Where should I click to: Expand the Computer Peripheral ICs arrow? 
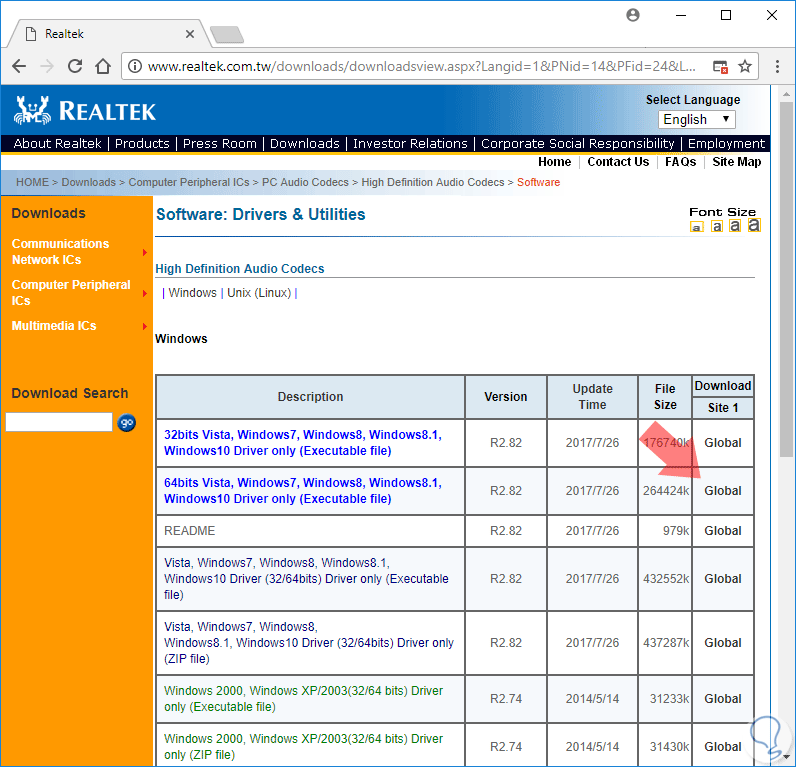pos(145,293)
